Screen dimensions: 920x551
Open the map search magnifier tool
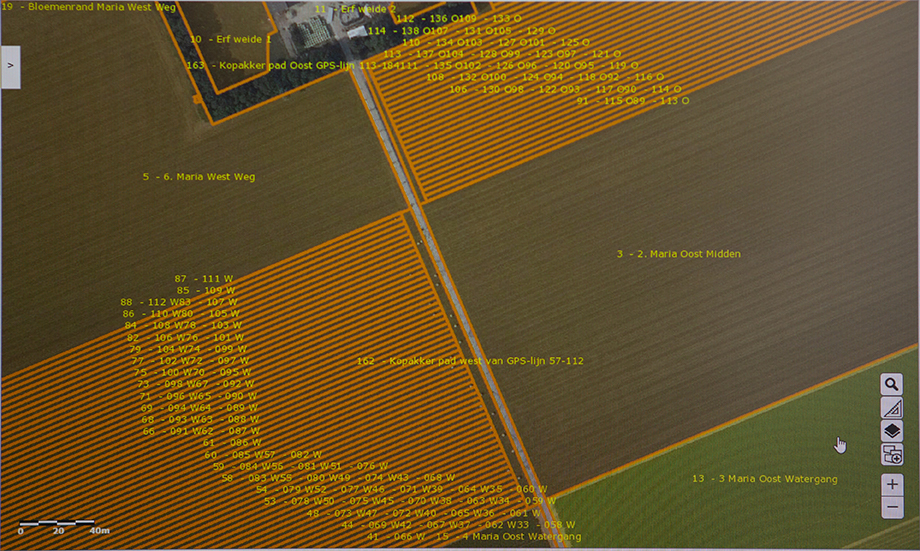pos(892,384)
